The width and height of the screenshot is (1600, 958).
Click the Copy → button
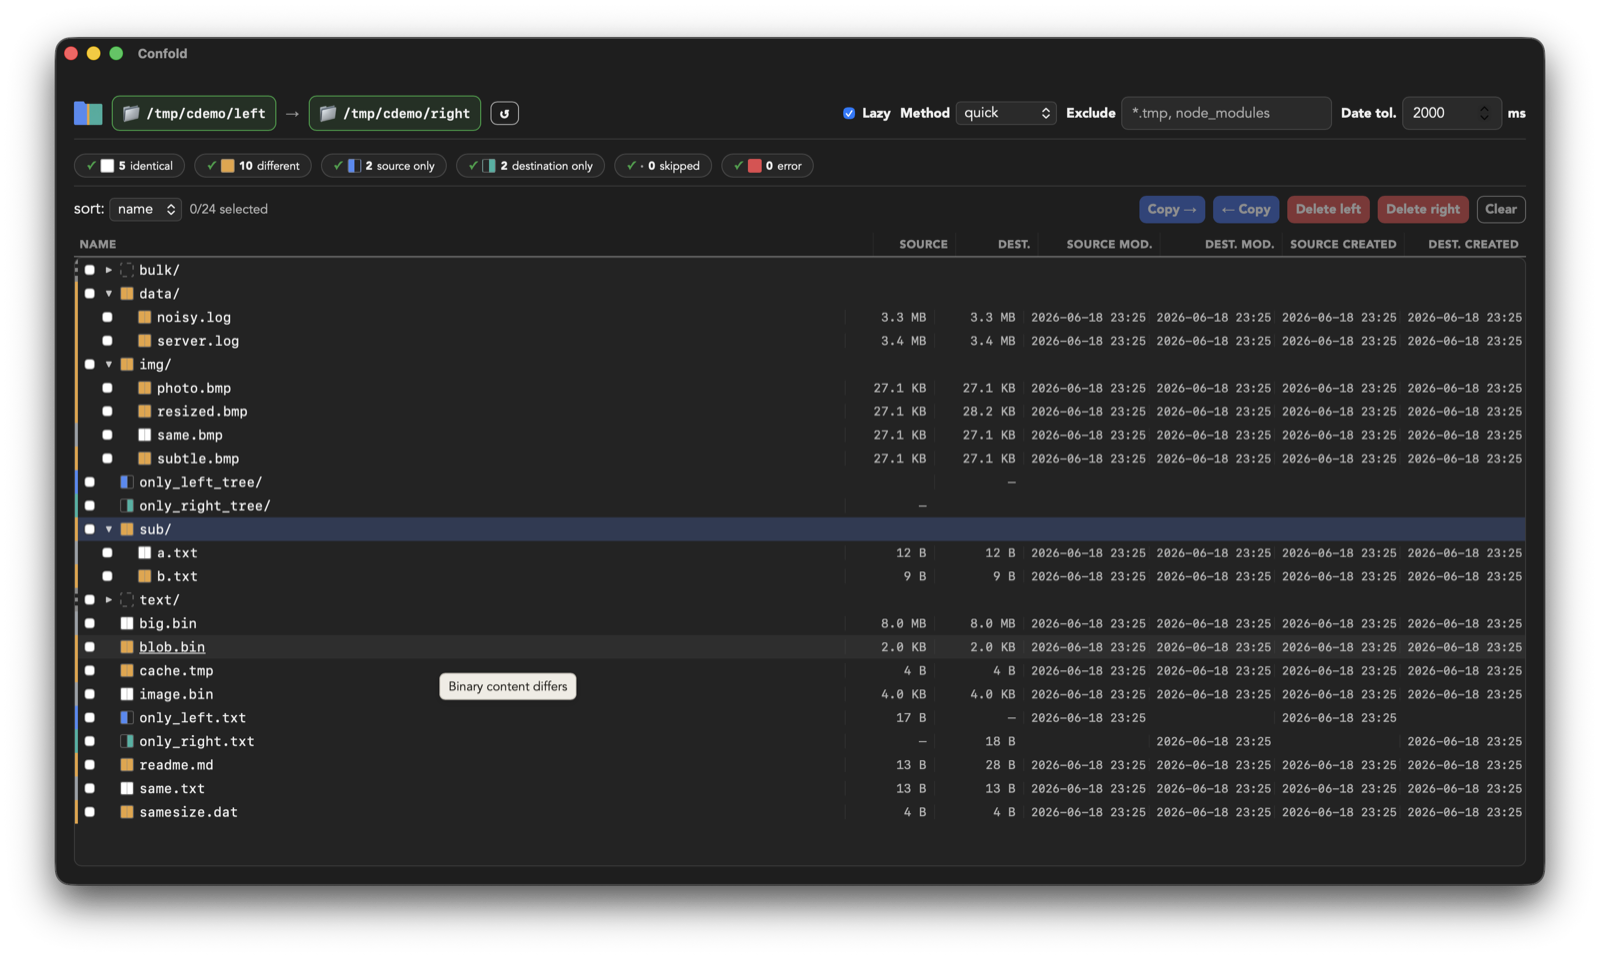1172,209
